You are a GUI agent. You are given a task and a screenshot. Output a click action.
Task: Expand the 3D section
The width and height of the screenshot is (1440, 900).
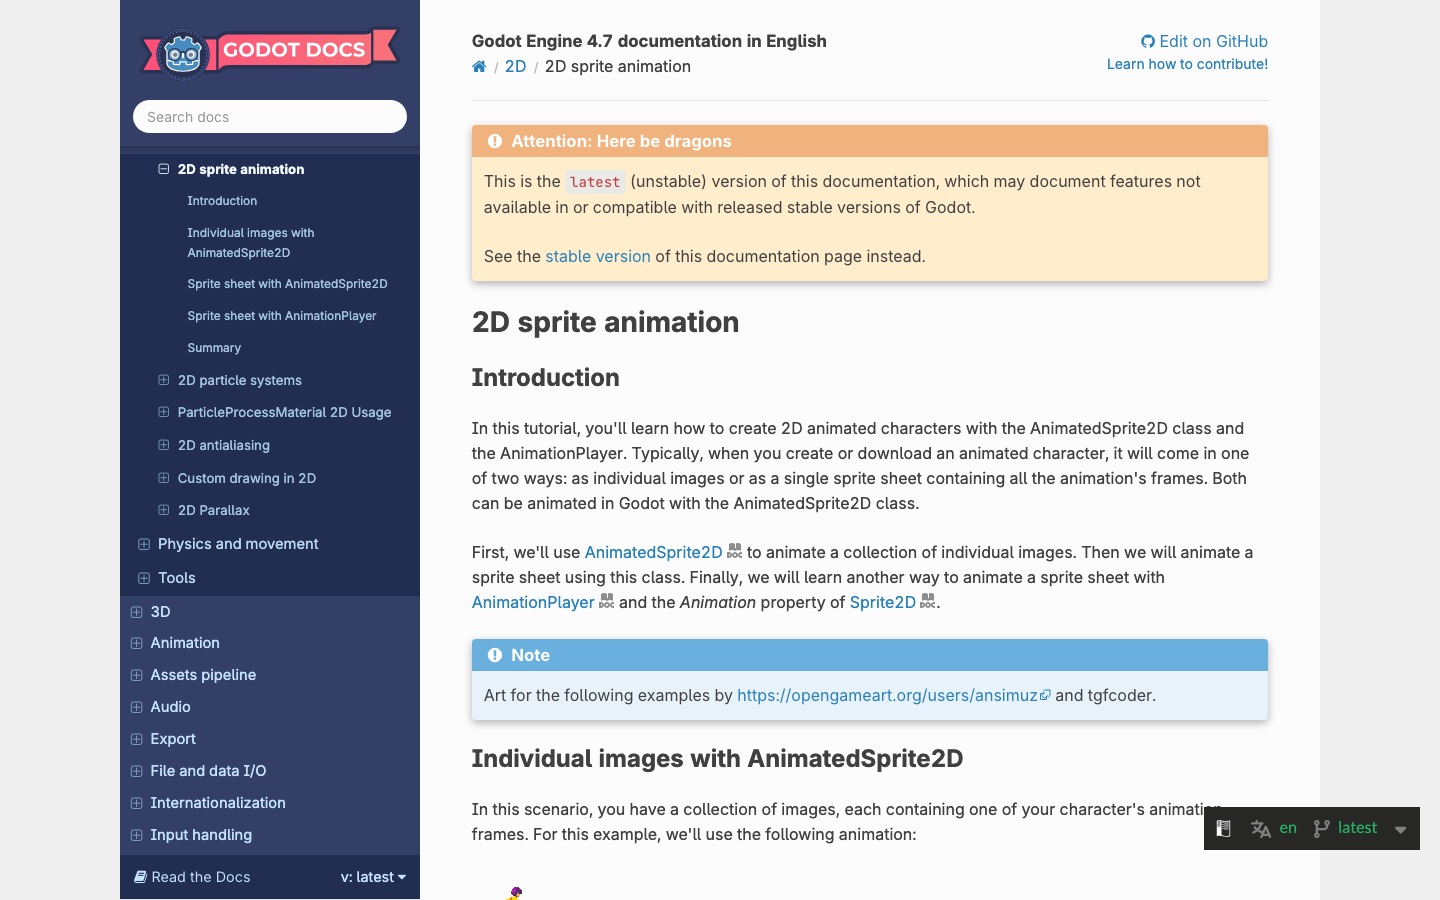coord(136,612)
